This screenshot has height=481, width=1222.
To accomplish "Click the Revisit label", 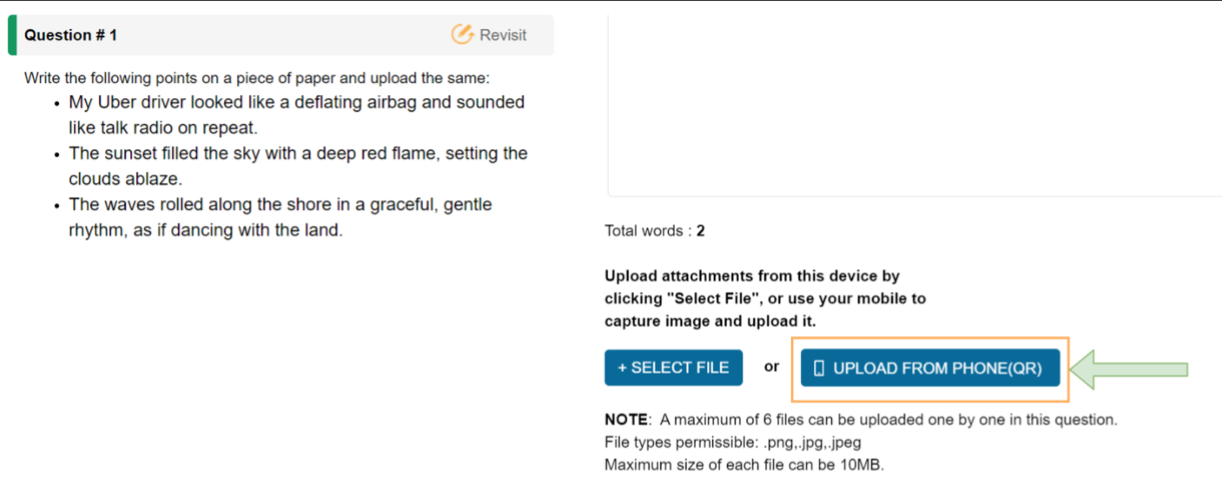I will [x=503, y=35].
